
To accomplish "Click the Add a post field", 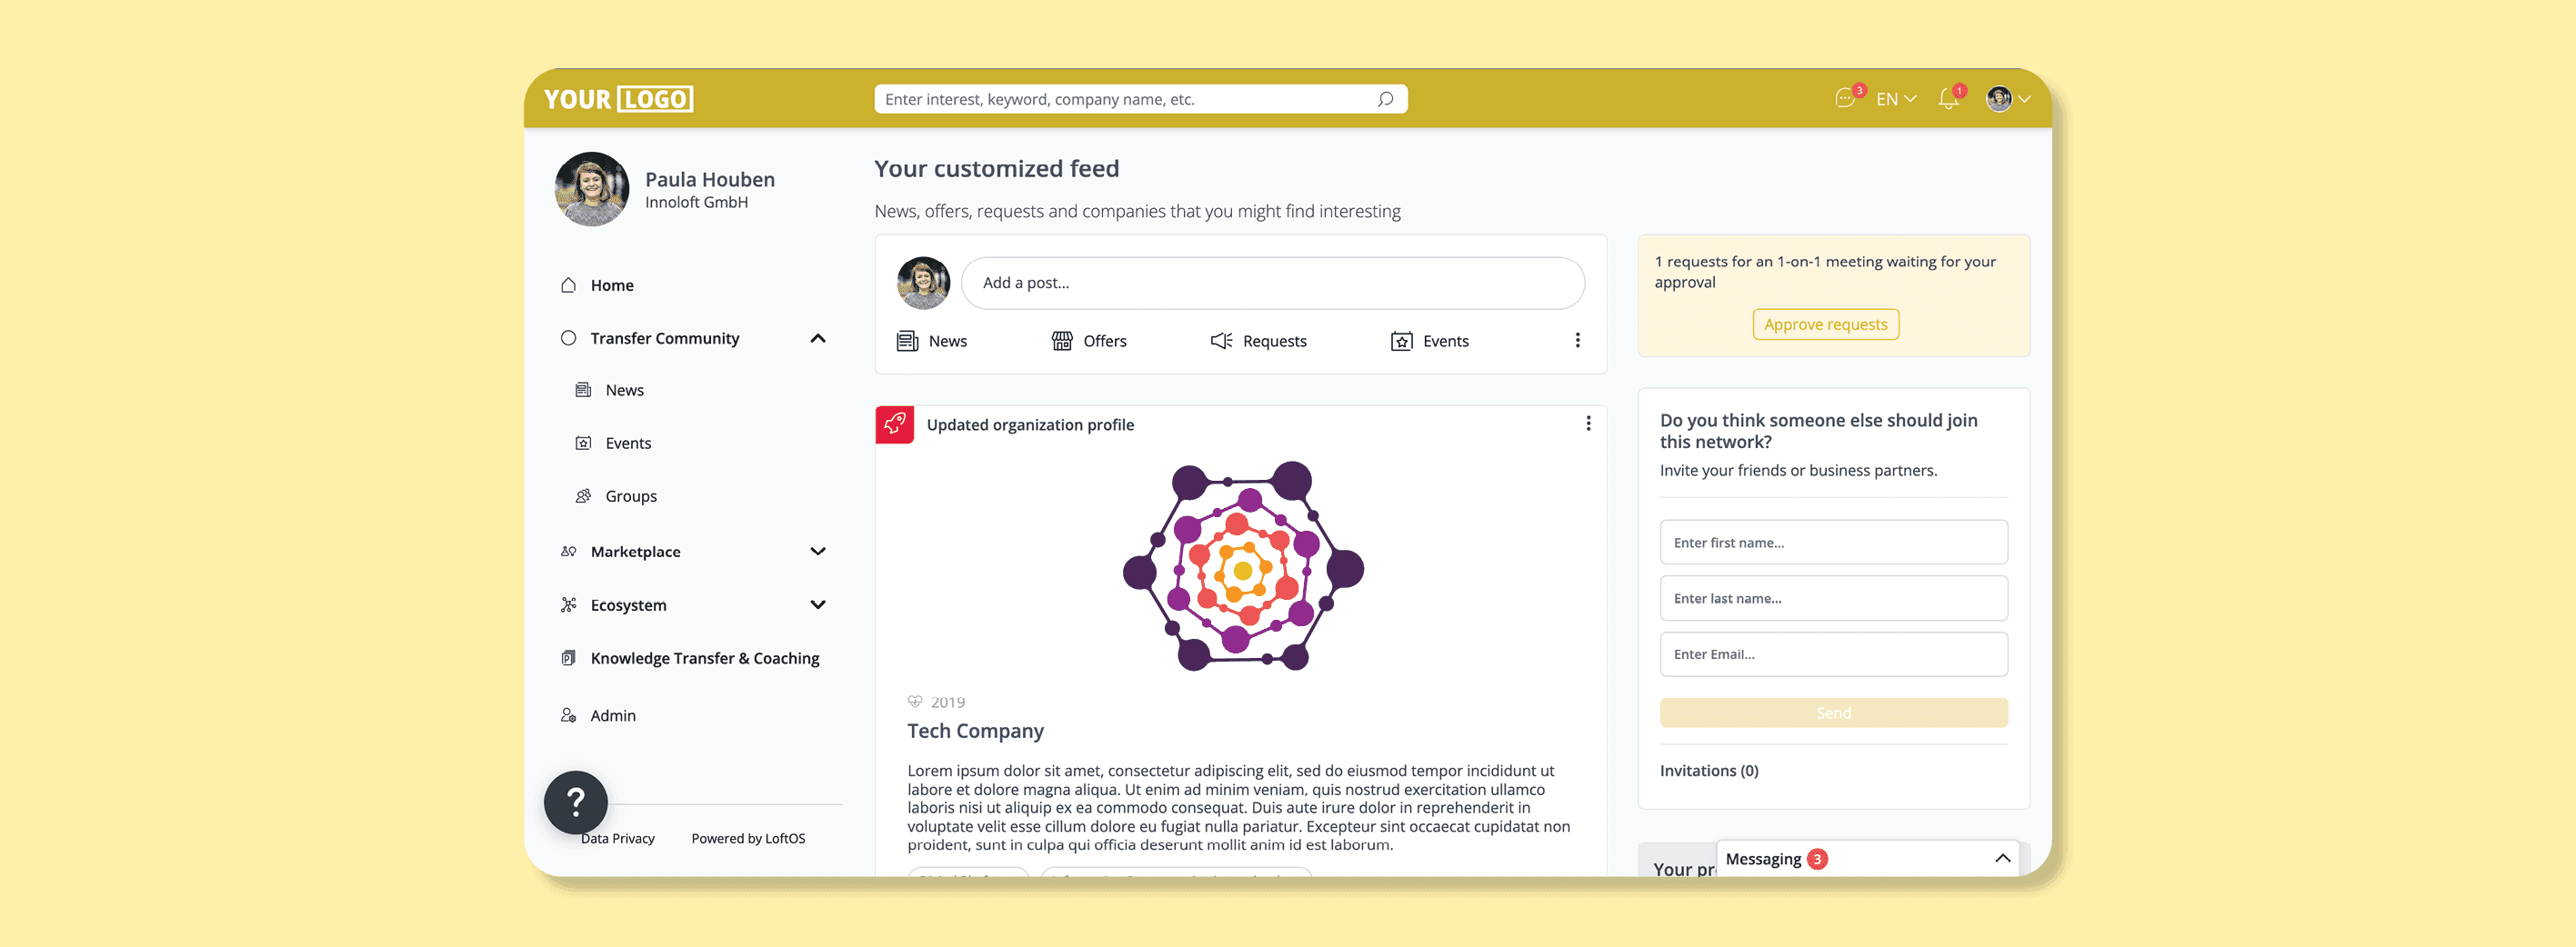I will tap(1272, 283).
